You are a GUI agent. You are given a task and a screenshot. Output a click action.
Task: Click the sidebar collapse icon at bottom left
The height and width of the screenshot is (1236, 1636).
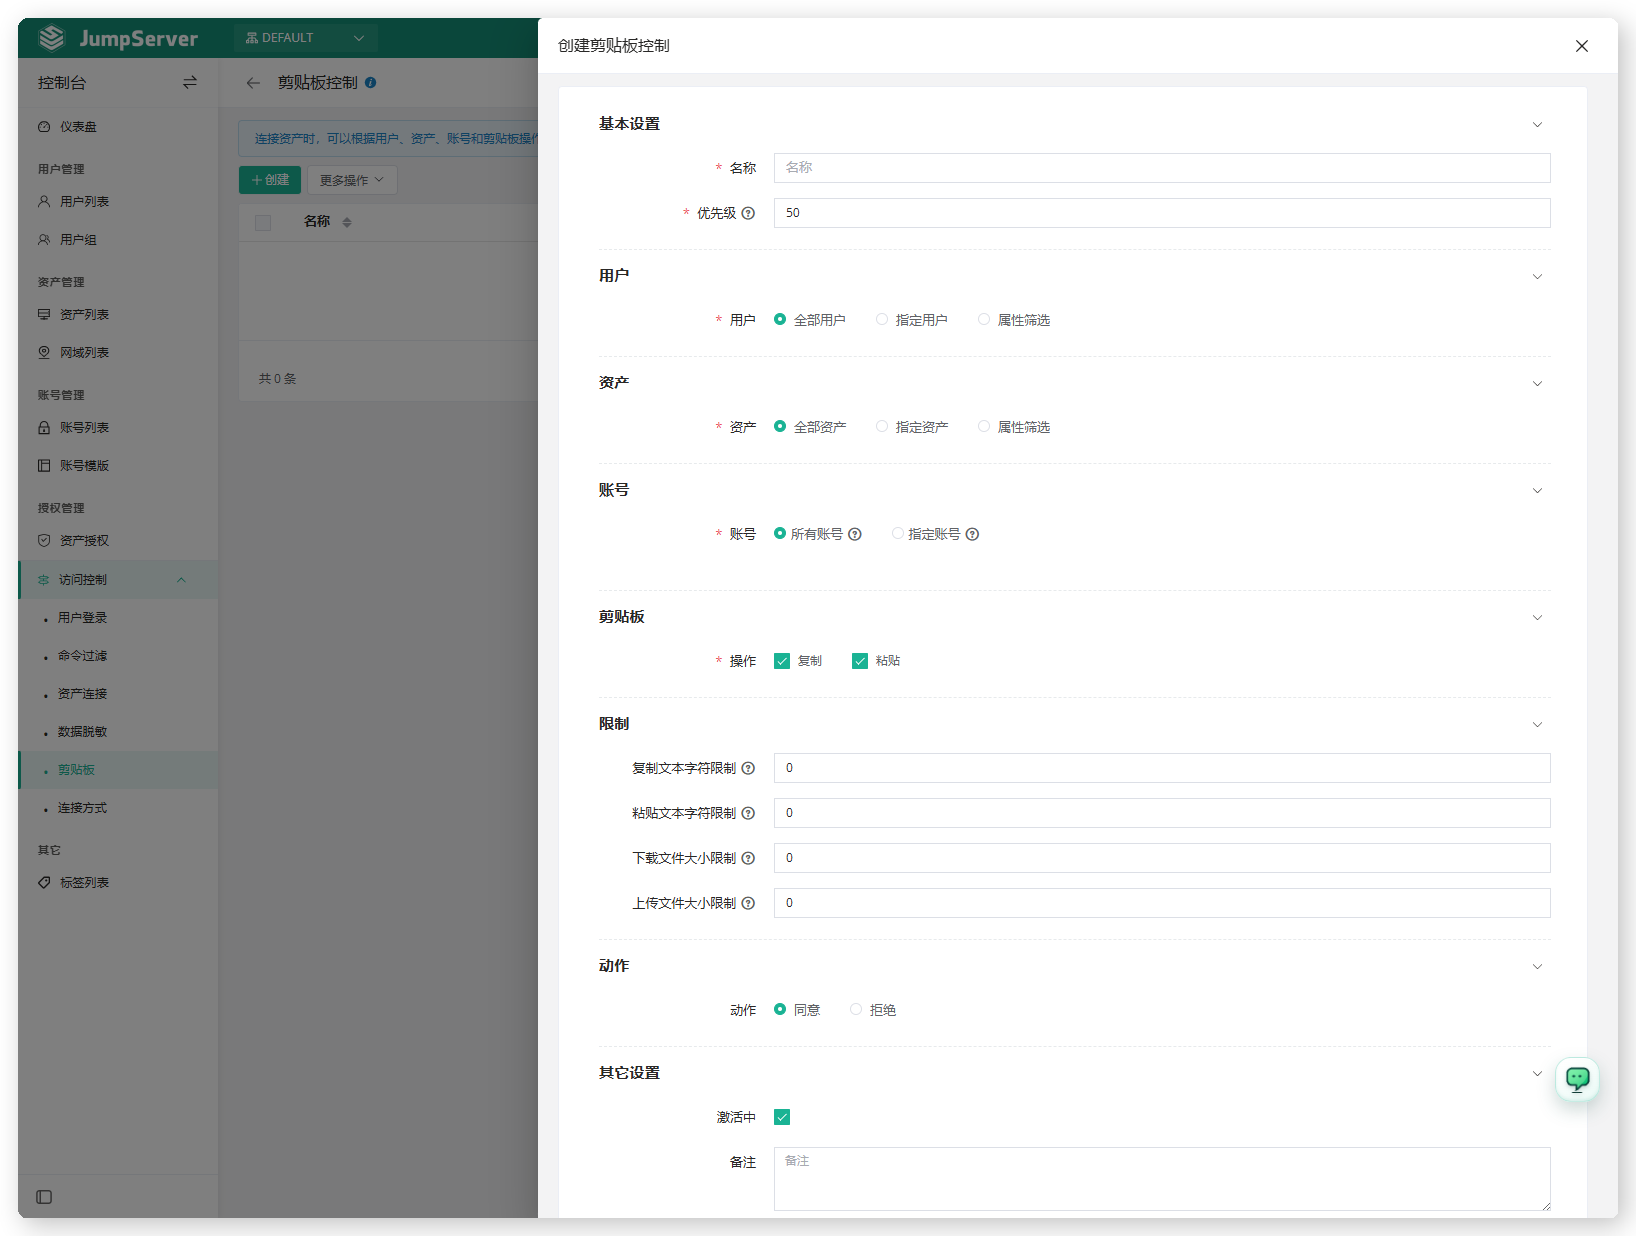click(44, 1197)
